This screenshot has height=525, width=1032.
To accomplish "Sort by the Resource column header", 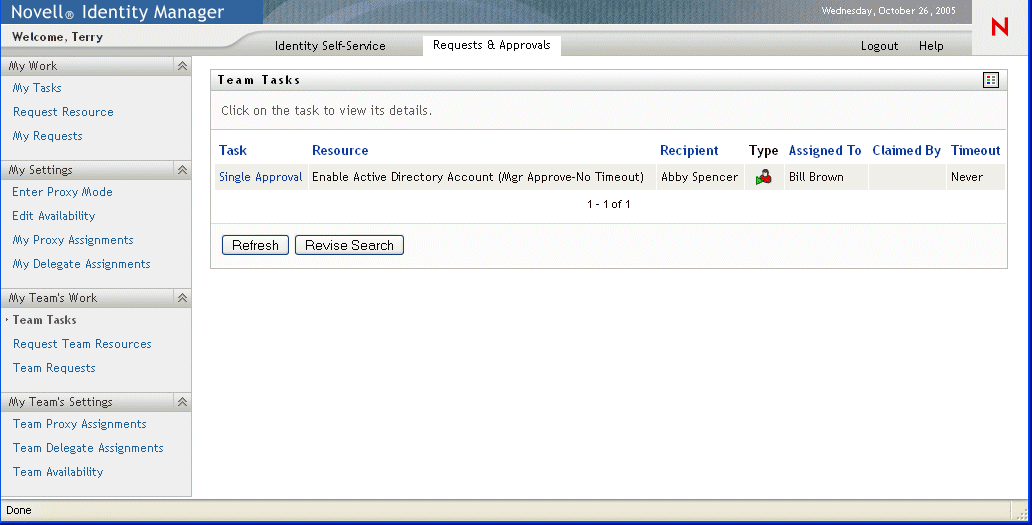I will pos(340,151).
